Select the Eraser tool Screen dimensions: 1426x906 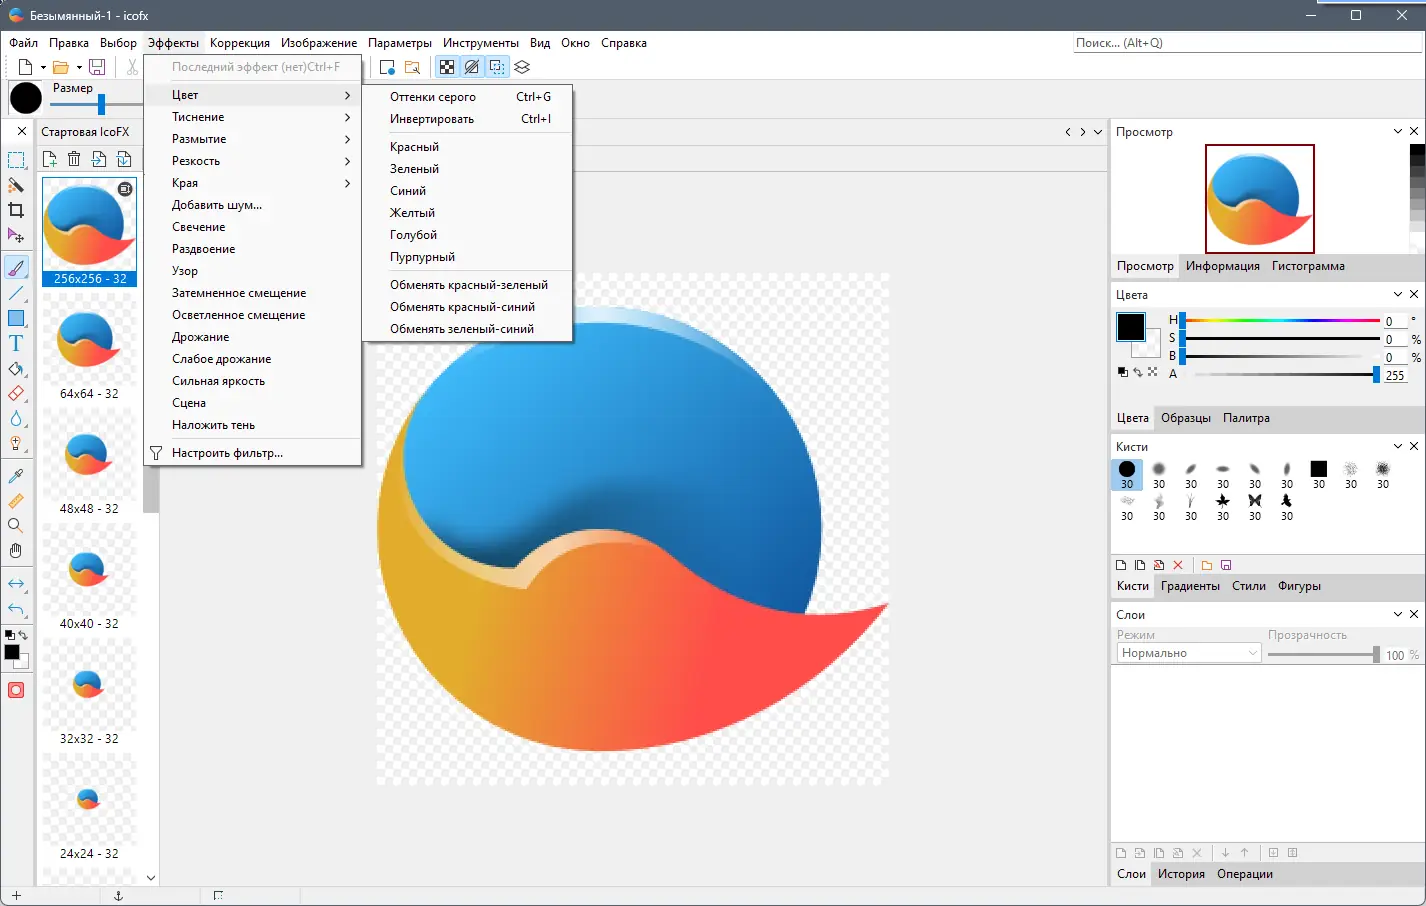17,393
